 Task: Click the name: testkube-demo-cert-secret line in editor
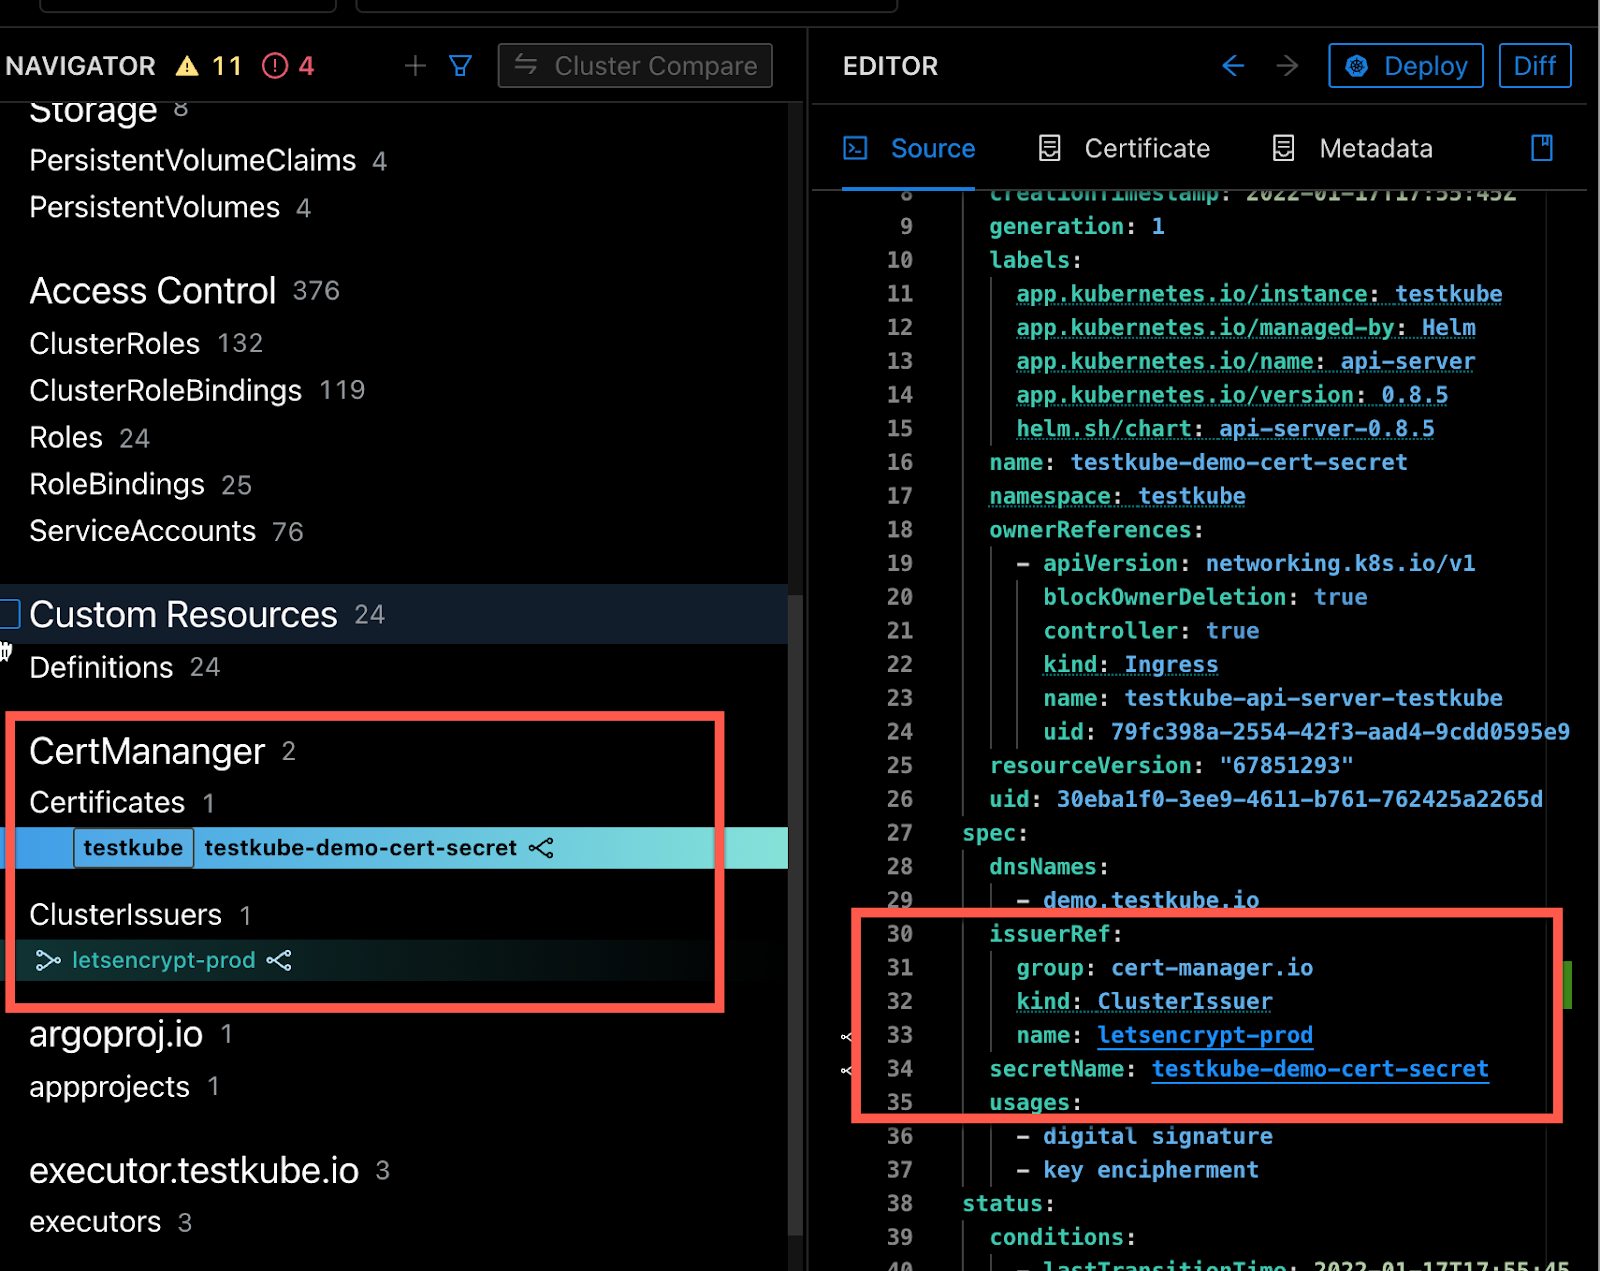1198,462
